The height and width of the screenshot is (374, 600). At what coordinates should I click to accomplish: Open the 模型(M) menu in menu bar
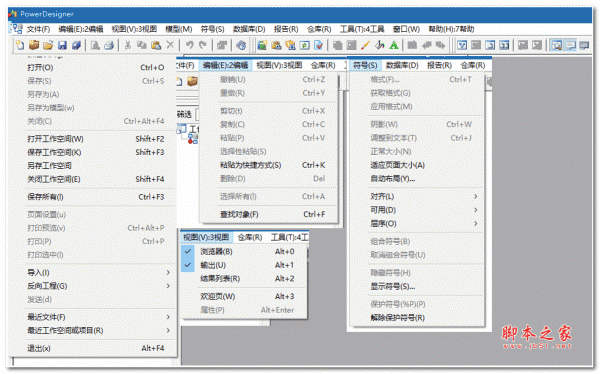point(179,29)
